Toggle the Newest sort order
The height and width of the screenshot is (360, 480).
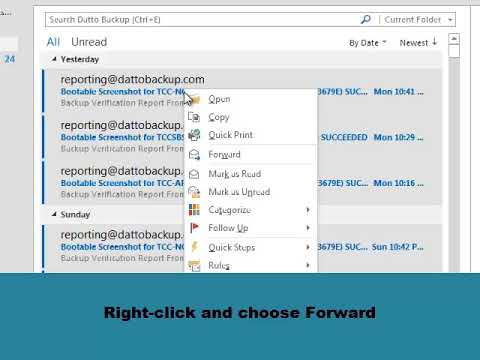point(418,43)
